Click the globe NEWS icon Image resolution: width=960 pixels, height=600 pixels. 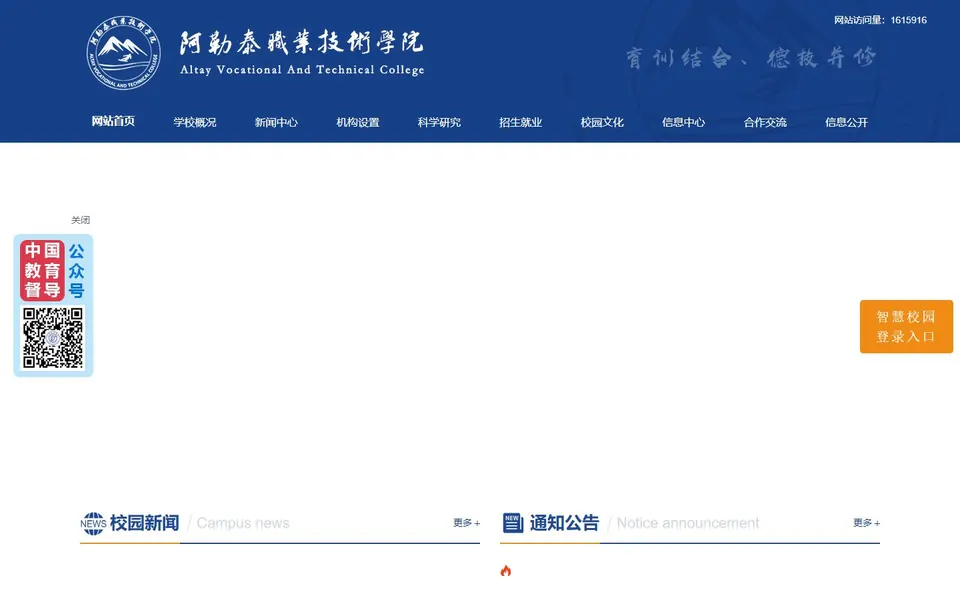(x=93, y=523)
